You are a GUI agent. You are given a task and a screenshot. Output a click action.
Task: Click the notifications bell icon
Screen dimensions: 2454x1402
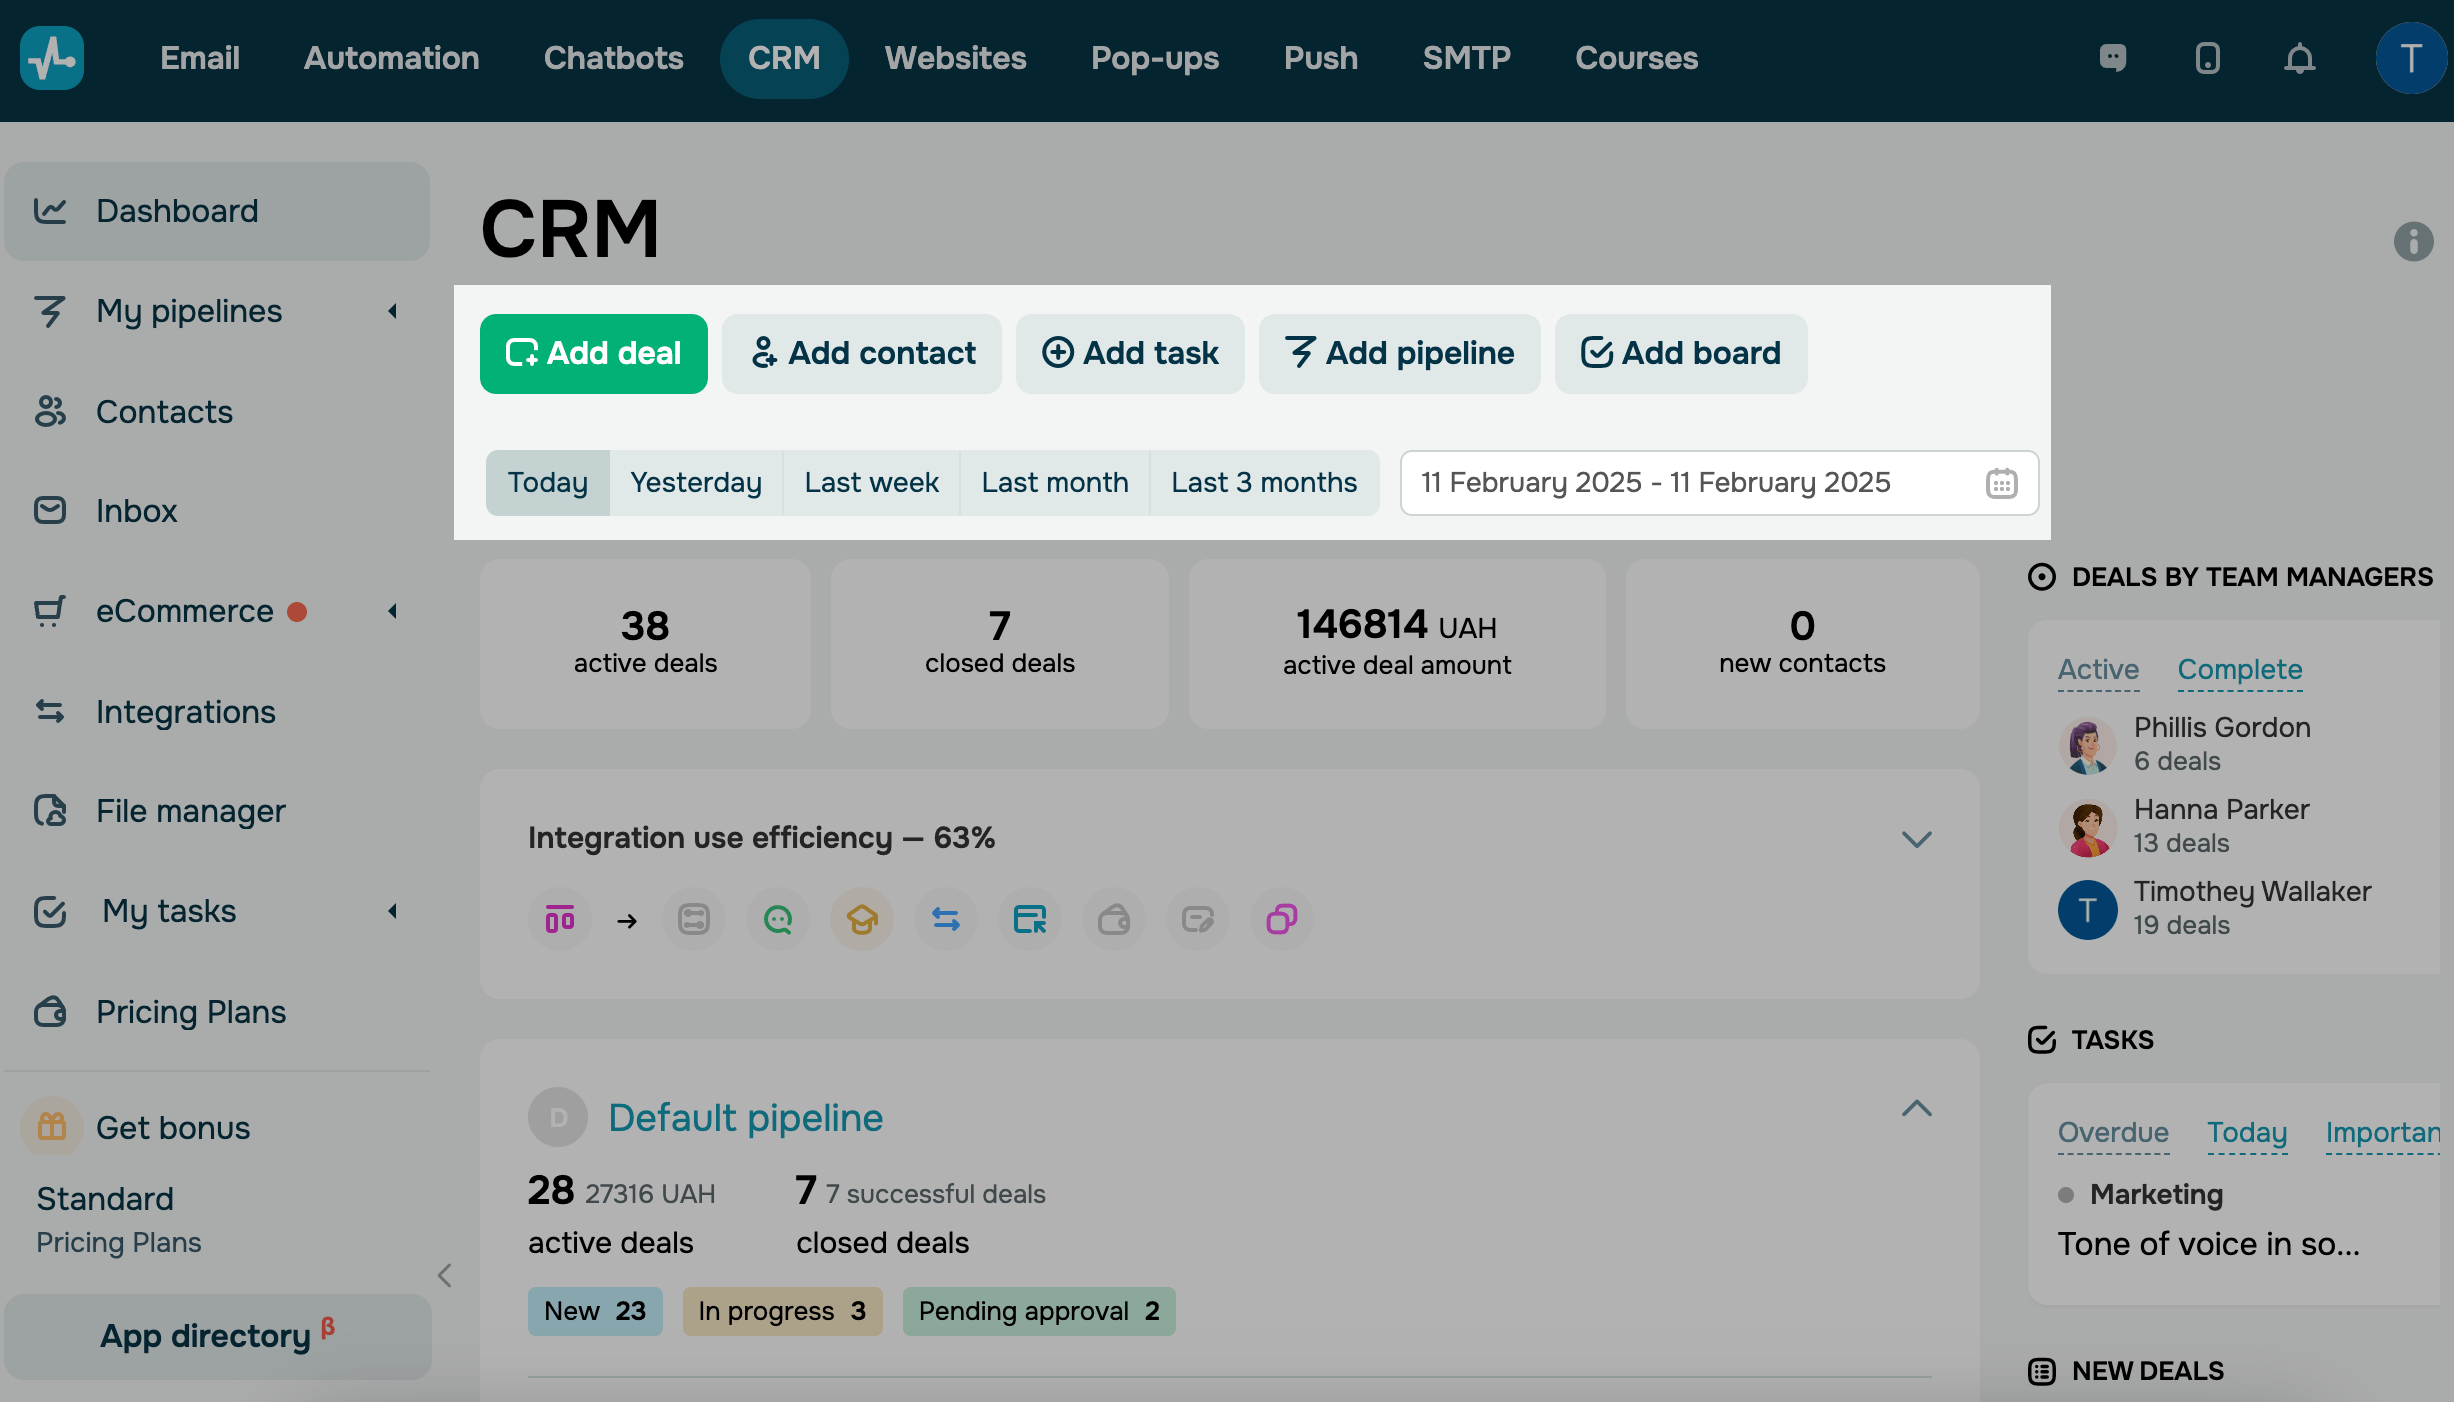point(2299,59)
